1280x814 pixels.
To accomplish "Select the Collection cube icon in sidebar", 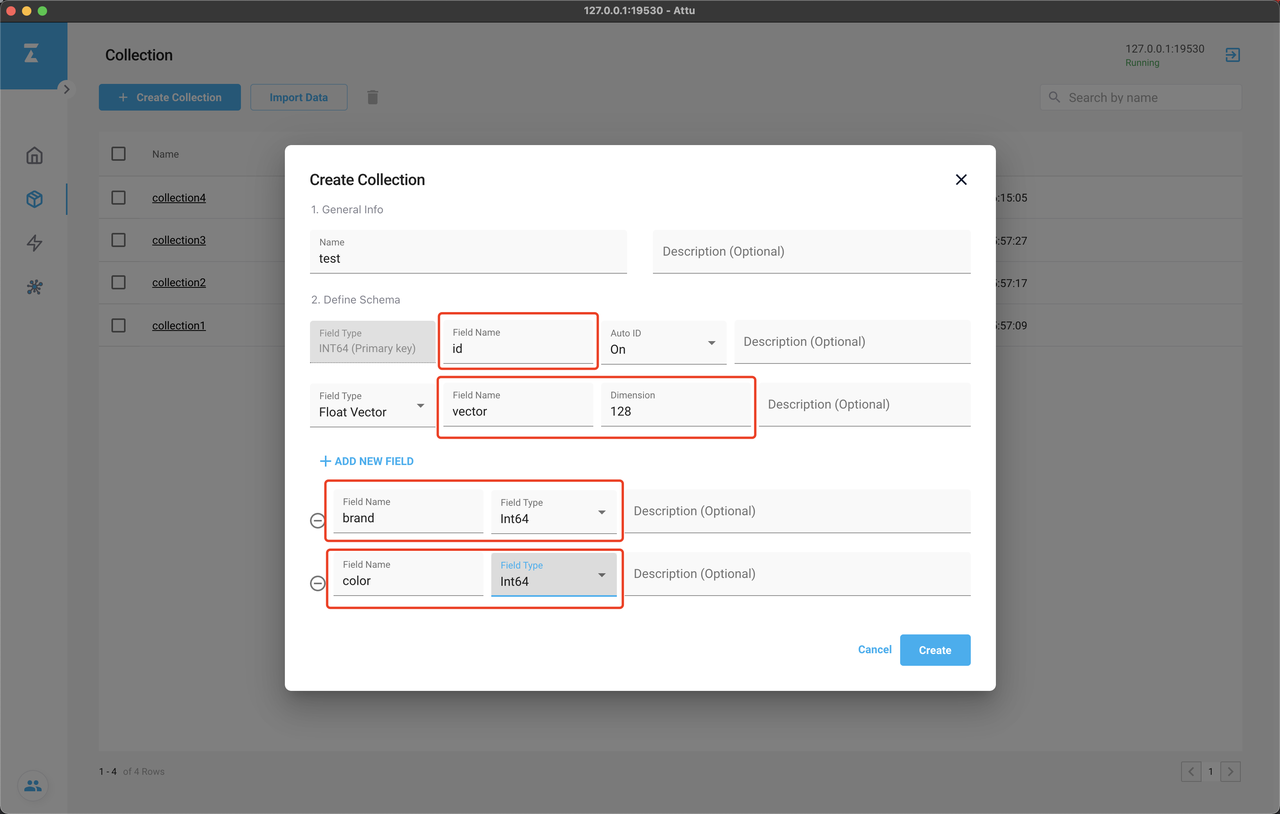I will pyautogui.click(x=34, y=199).
